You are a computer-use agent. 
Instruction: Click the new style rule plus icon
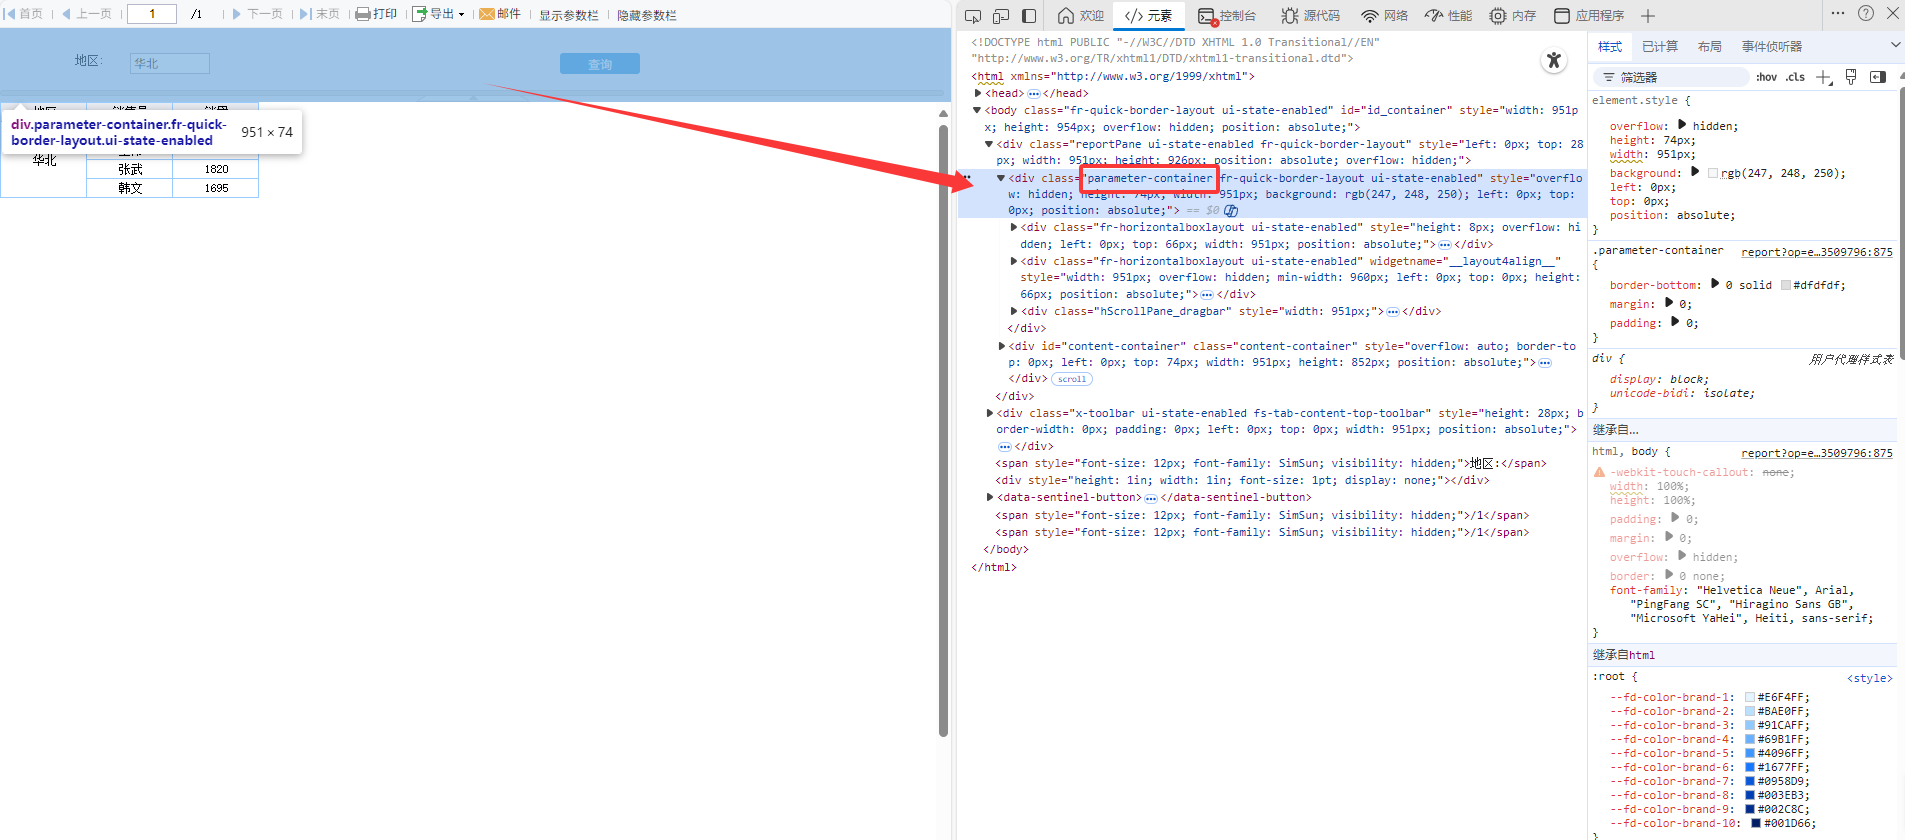pyautogui.click(x=1824, y=77)
